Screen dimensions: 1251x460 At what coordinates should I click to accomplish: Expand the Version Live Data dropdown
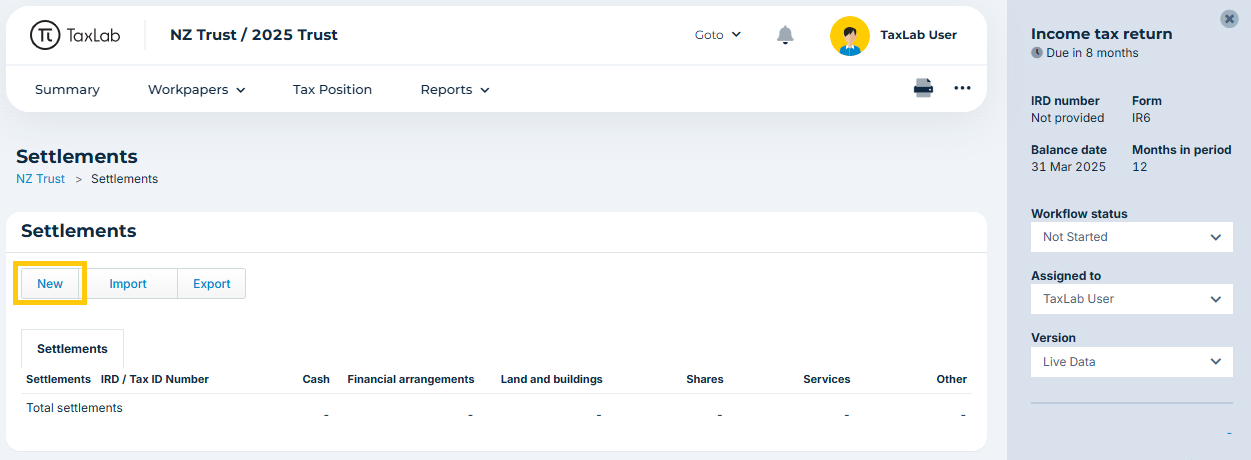point(1132,362)
